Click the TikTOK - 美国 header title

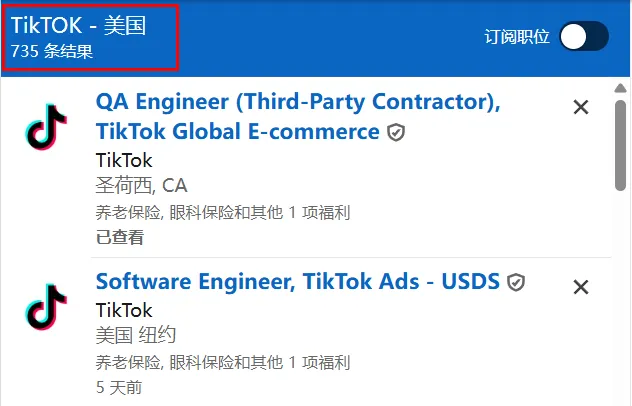pos(79,26)
